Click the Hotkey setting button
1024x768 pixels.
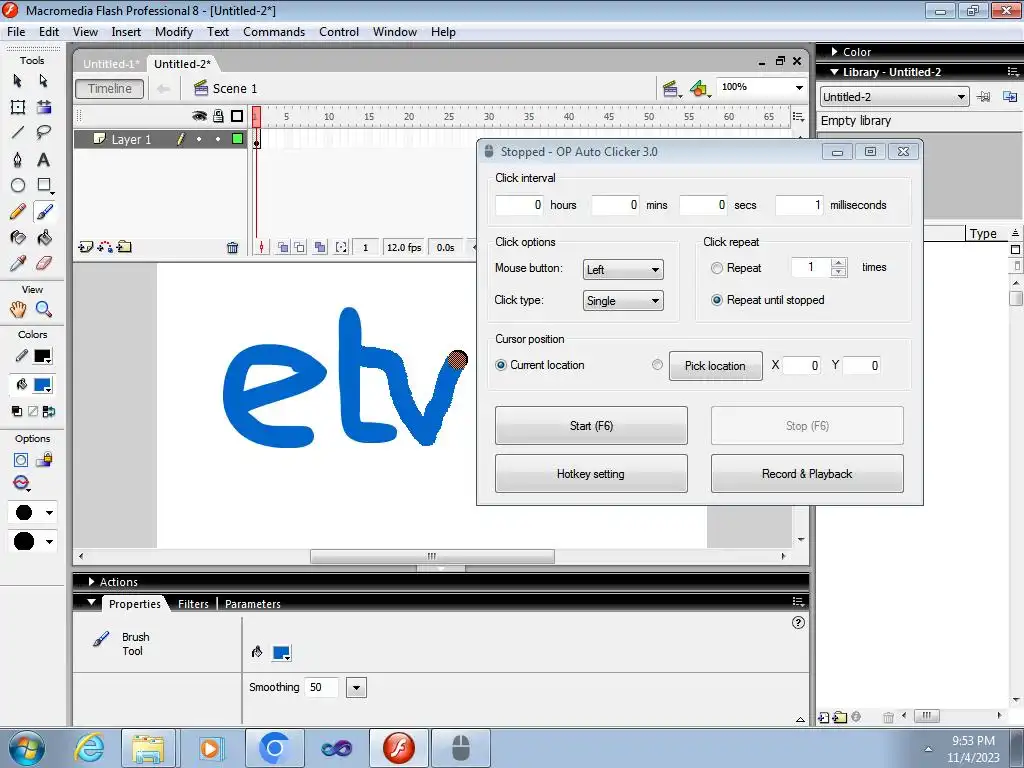coord(591,473)
